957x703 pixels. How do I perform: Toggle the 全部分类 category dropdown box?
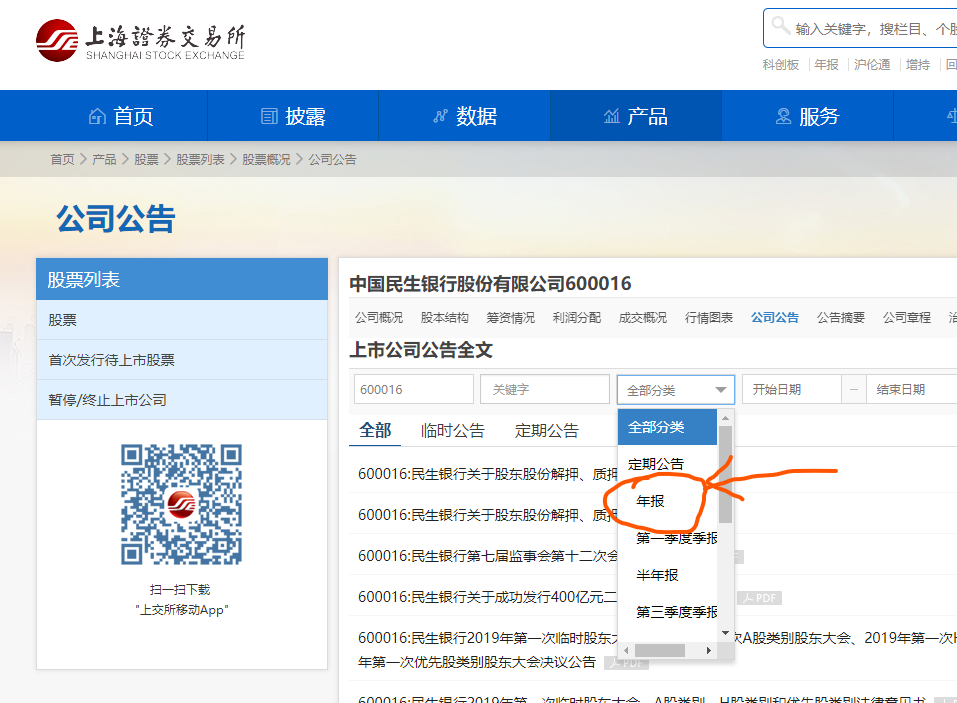pos(676,390)
